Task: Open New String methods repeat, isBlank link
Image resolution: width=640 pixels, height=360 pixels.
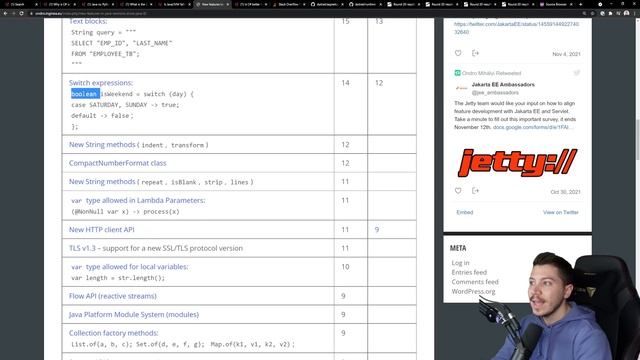Action: tap(102, 181)
